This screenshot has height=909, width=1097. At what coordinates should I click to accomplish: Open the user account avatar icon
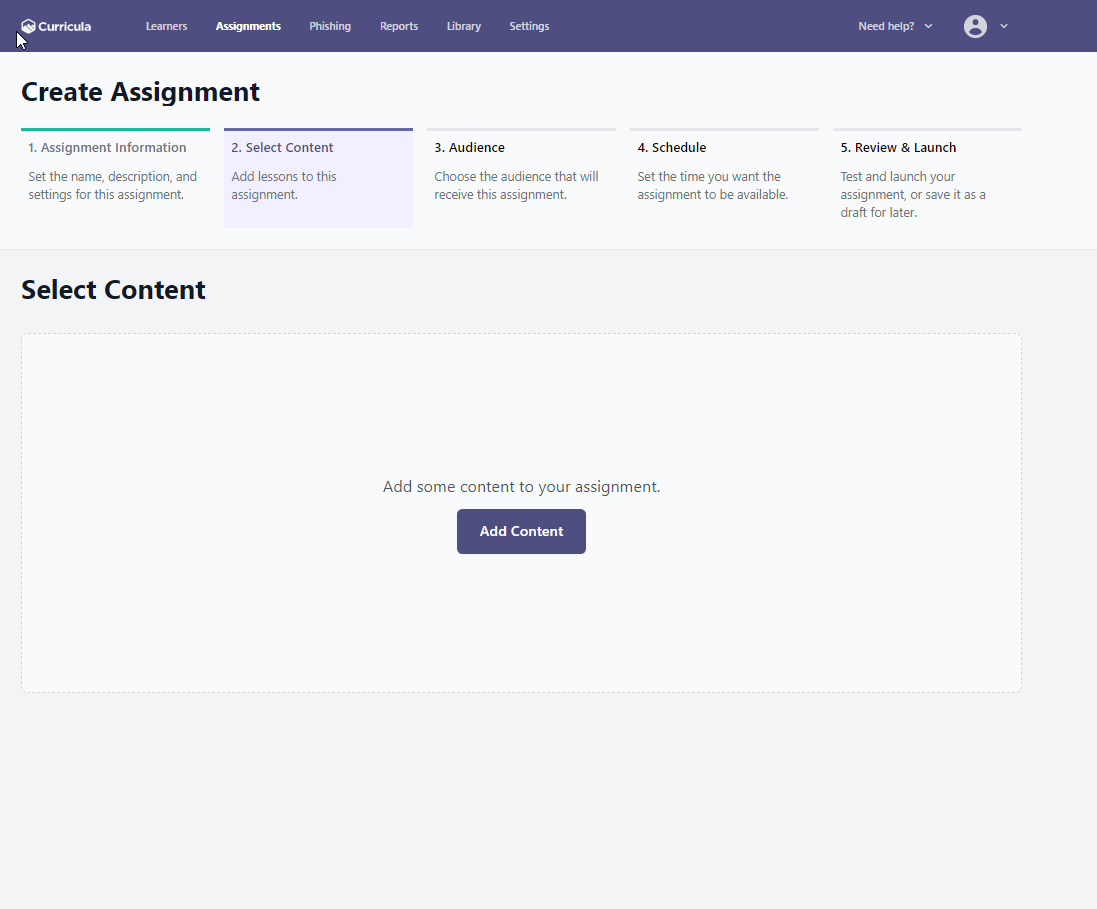click(x=975, y=27)
